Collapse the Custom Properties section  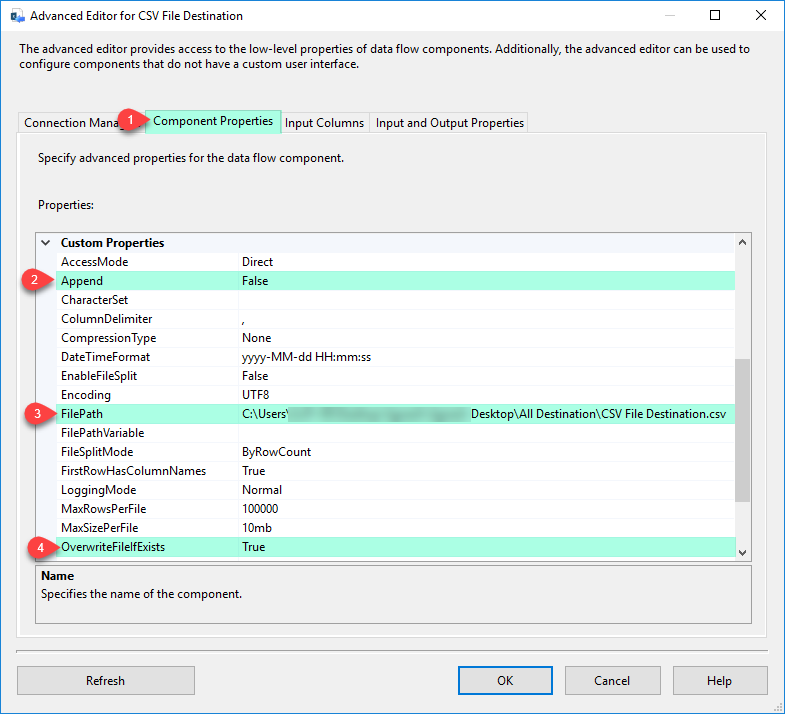45,243
